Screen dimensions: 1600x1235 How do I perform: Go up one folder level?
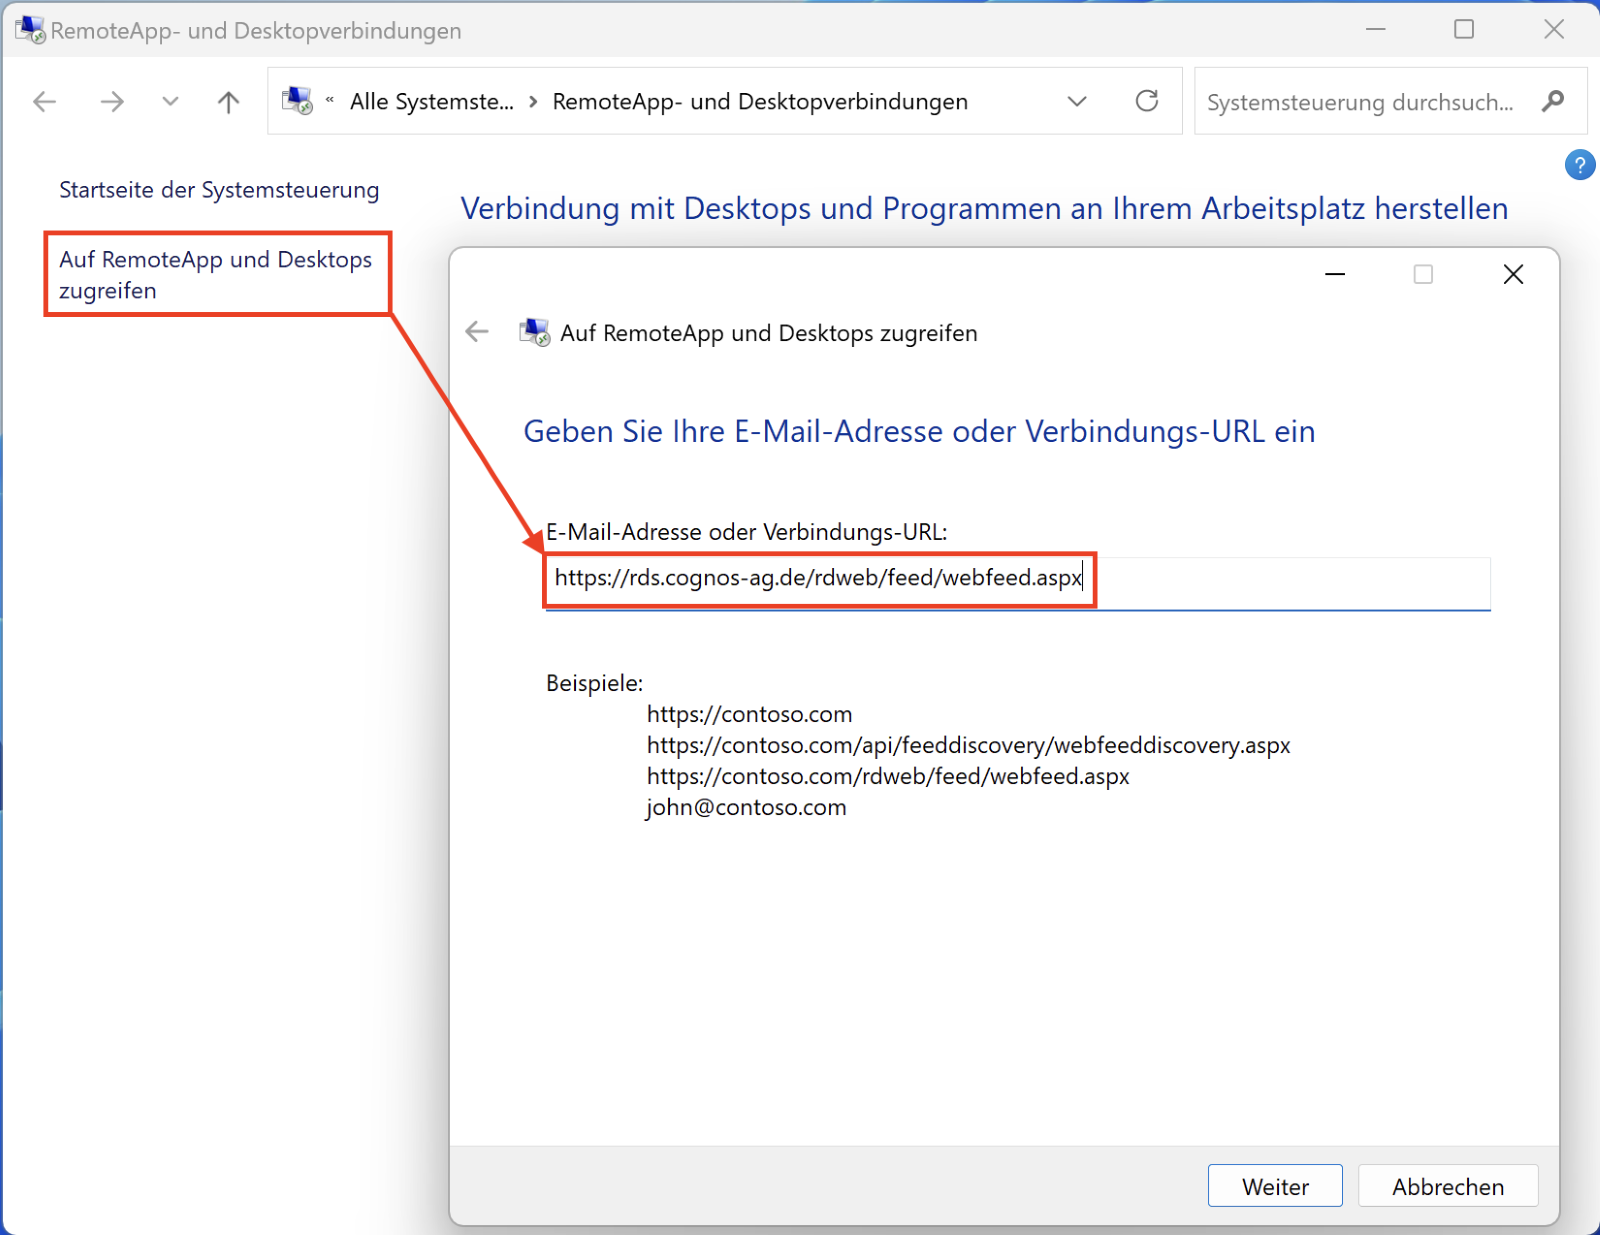click(x=229, y=101)
